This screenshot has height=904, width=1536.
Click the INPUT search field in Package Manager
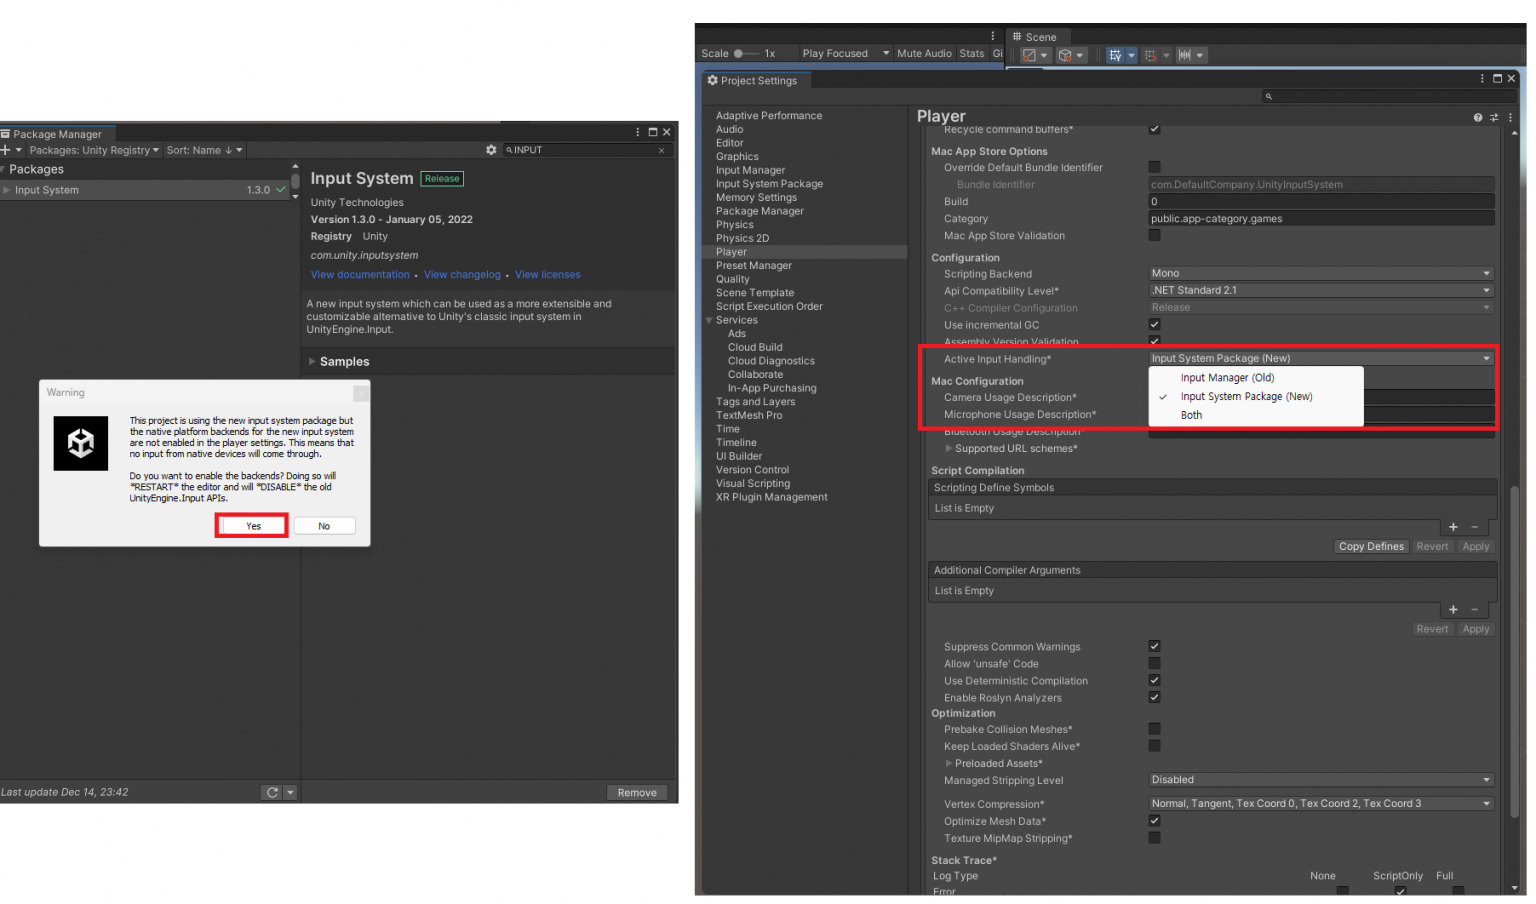(x=580, y=149)
